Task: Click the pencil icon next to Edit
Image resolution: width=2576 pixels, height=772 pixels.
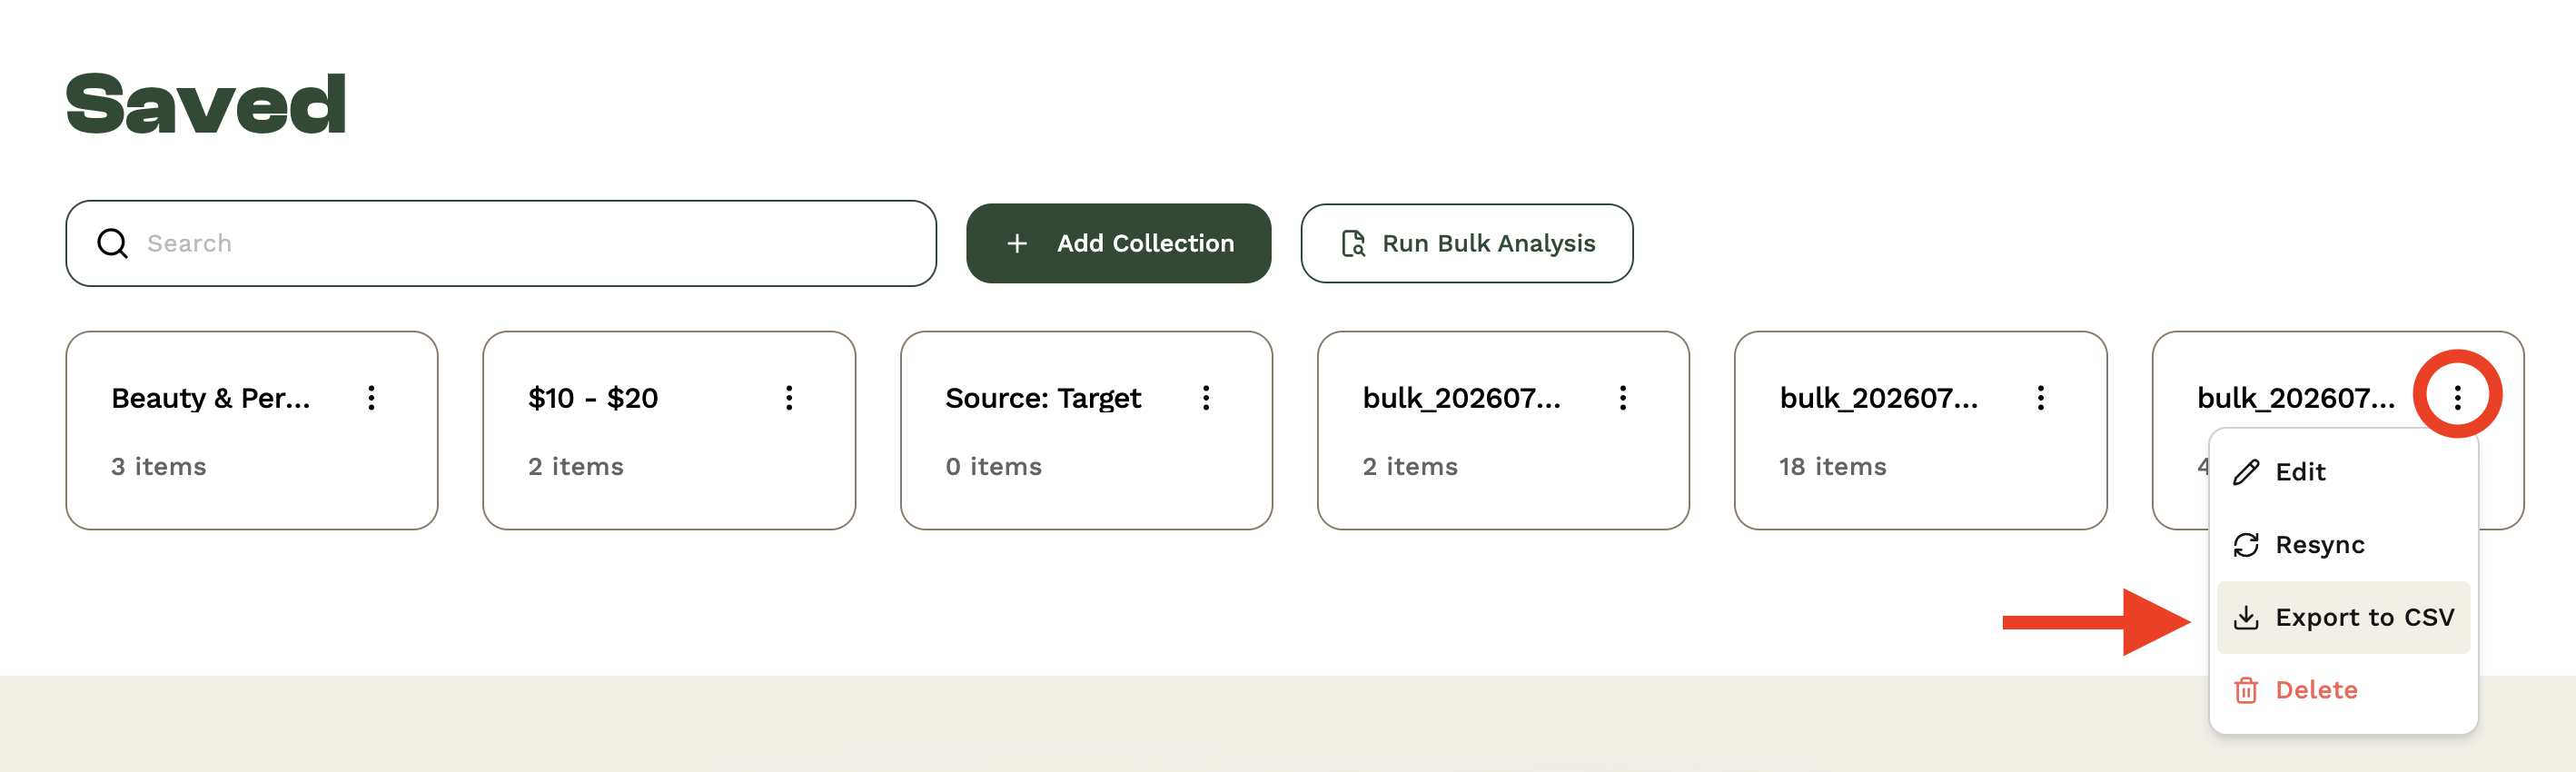Action: (x=2246, y=472)
